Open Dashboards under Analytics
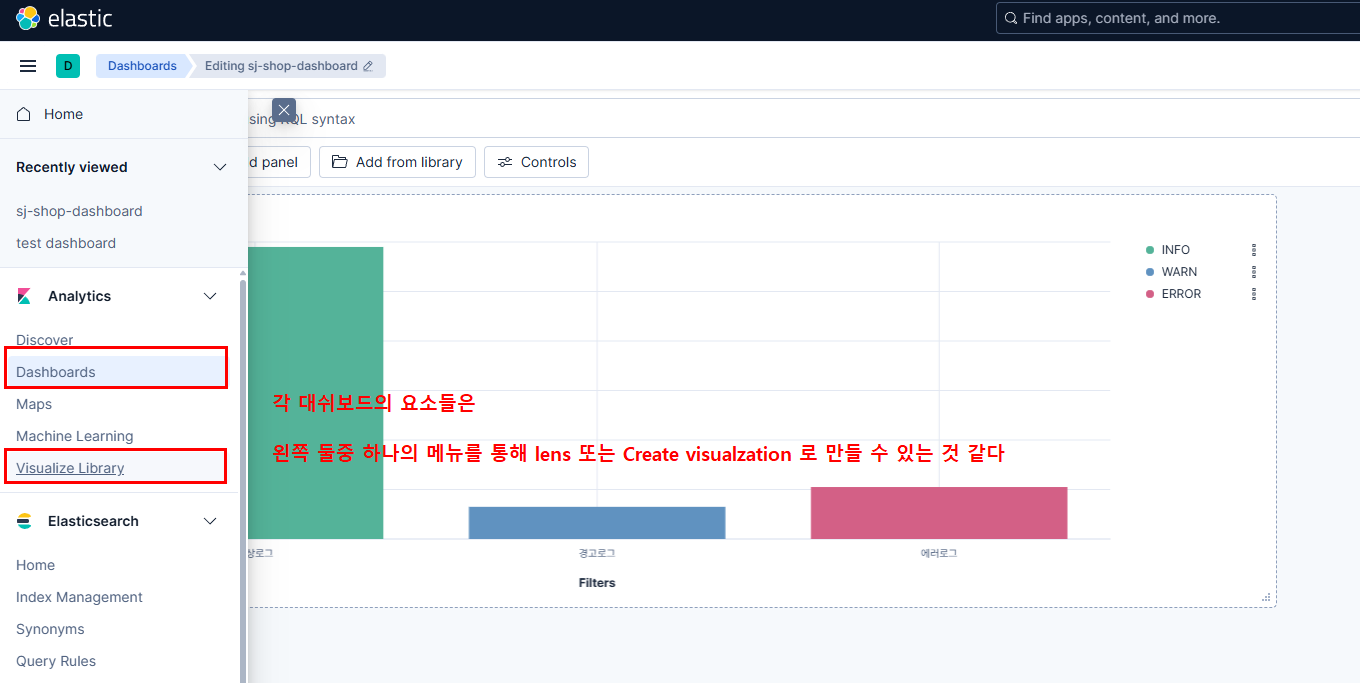The image size is (1360, 683). click(x=56, y=372)
